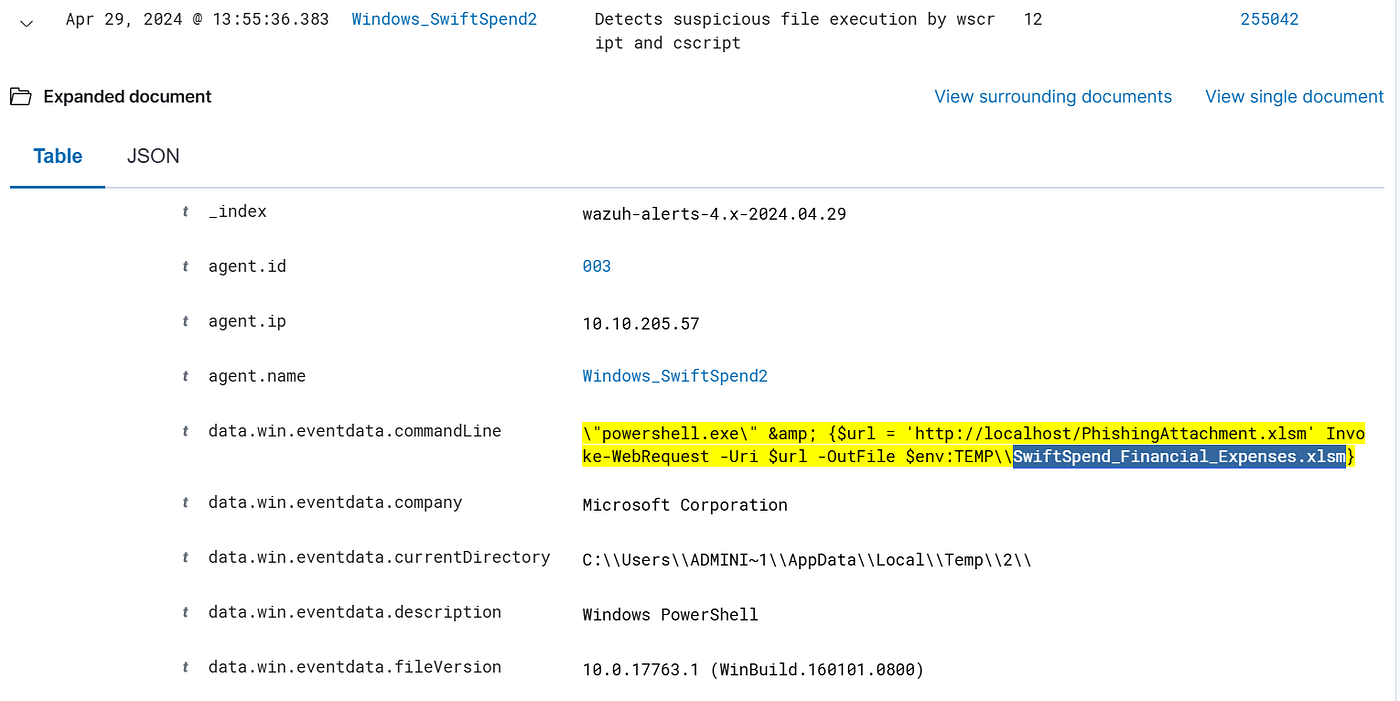This screenshot has height=701, width=1400.
Task: Click the type icon beside data.win.eventdata.company
Action: [x=185, y=503]
